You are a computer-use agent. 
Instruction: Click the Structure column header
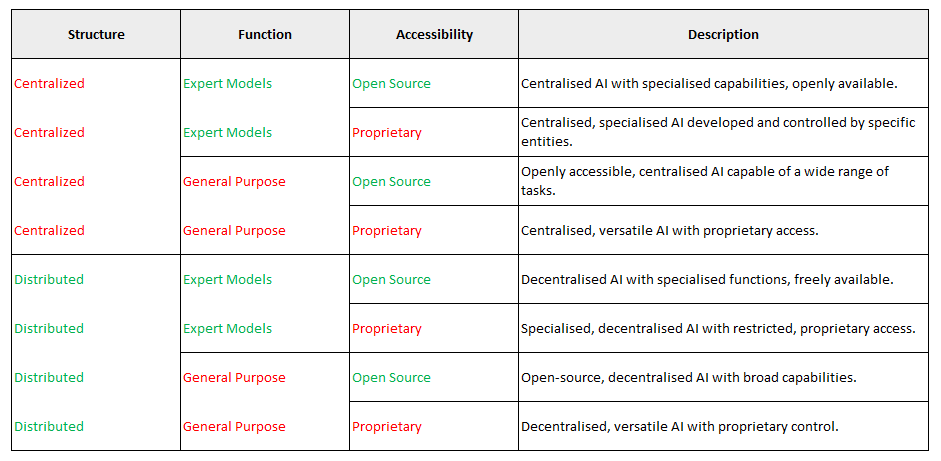point(96,35)
